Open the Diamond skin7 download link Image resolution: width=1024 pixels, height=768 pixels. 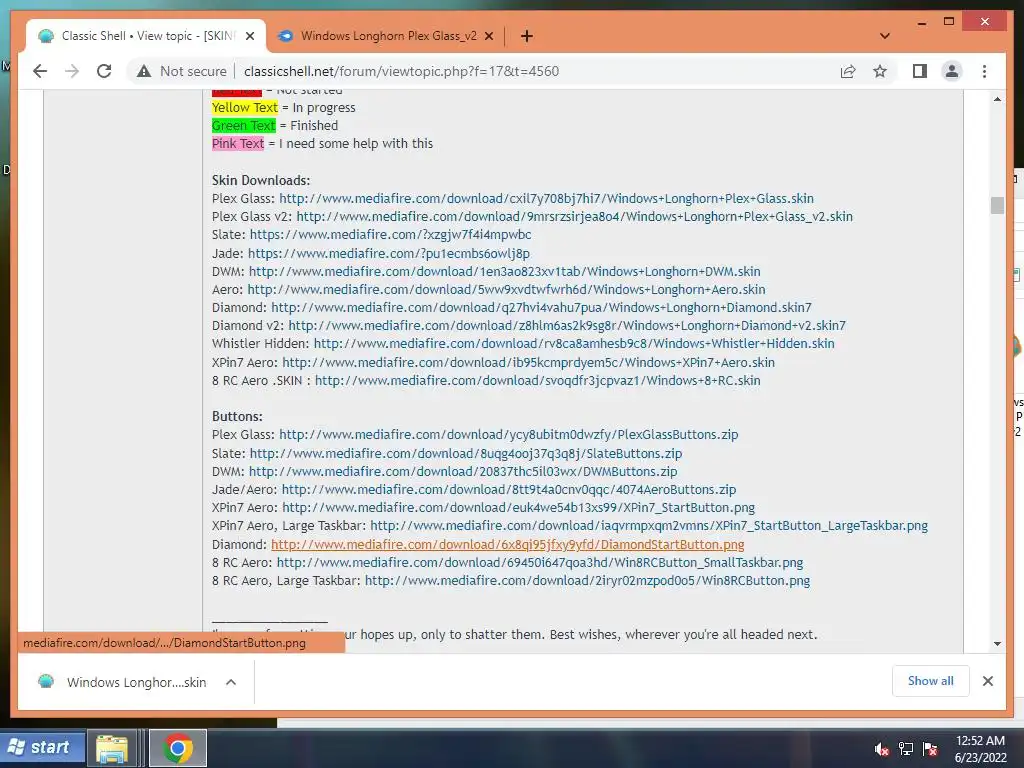point(541,308)
